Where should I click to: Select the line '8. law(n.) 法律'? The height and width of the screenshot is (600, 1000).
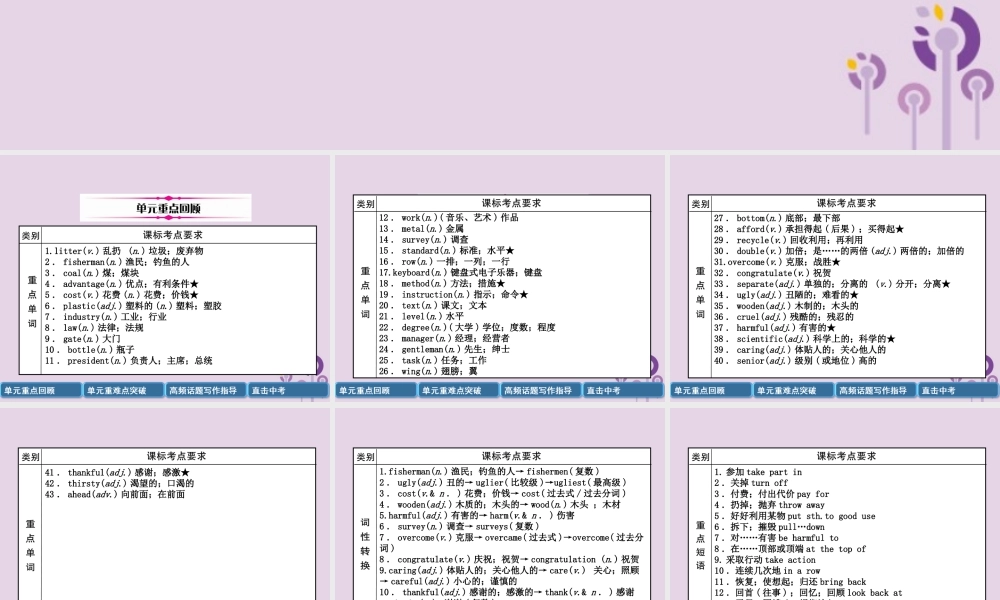click(94, 328)
